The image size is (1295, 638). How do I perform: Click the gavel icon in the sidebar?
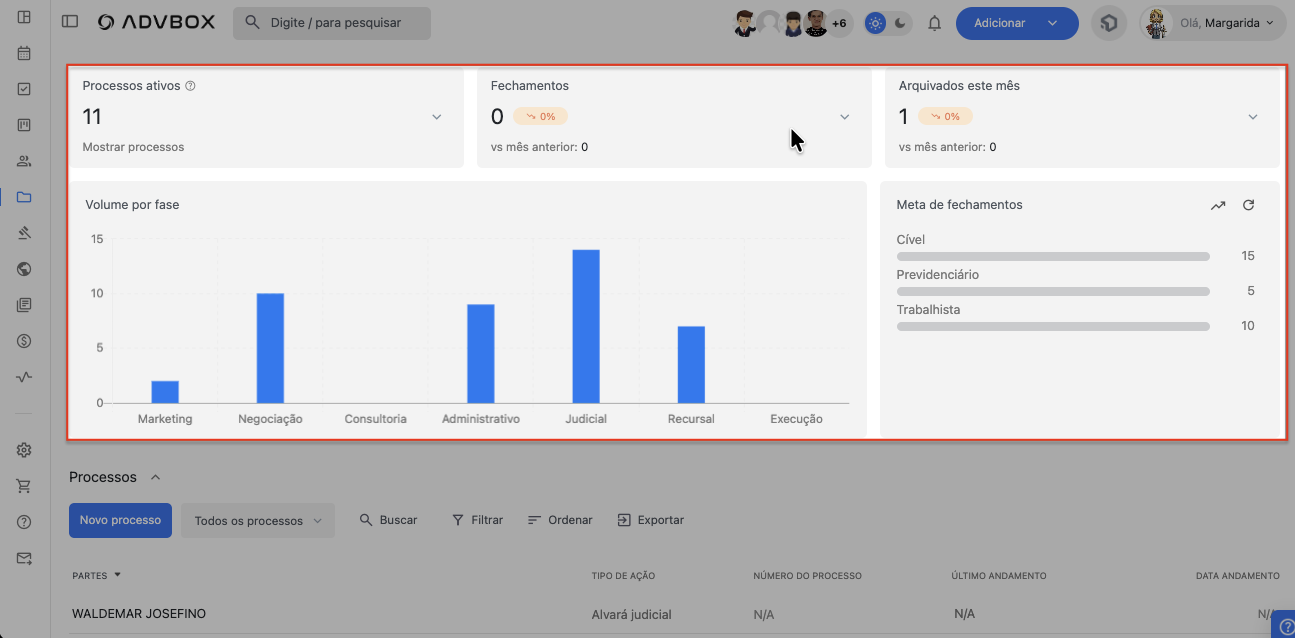tap(24, 233)
